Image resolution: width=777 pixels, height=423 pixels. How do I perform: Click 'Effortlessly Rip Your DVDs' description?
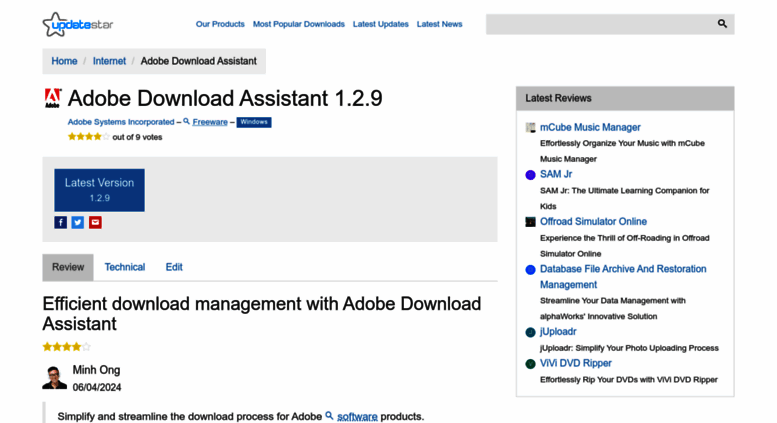[x=629, y=379]
